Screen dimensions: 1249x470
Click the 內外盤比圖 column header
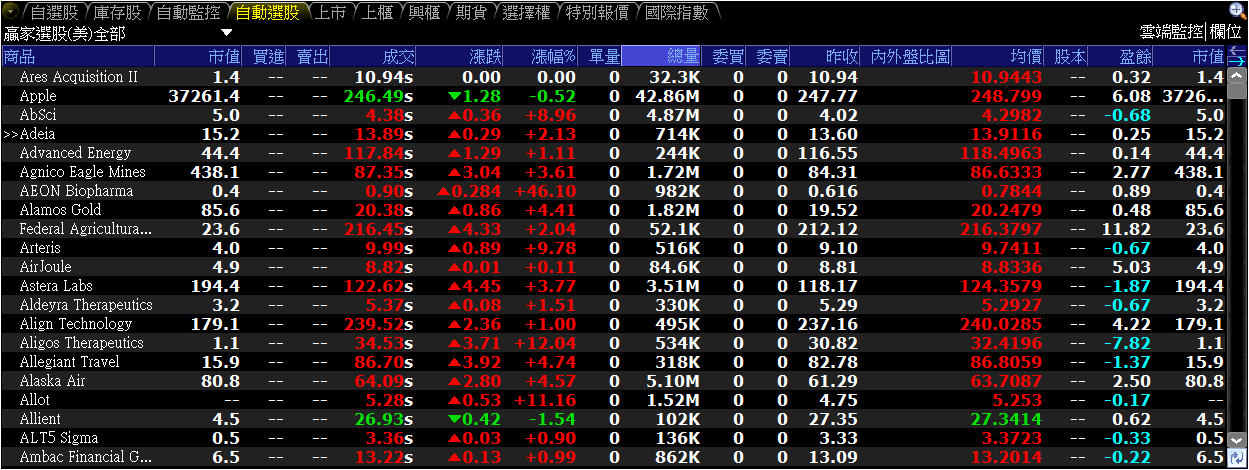click(x=908, y=56)
